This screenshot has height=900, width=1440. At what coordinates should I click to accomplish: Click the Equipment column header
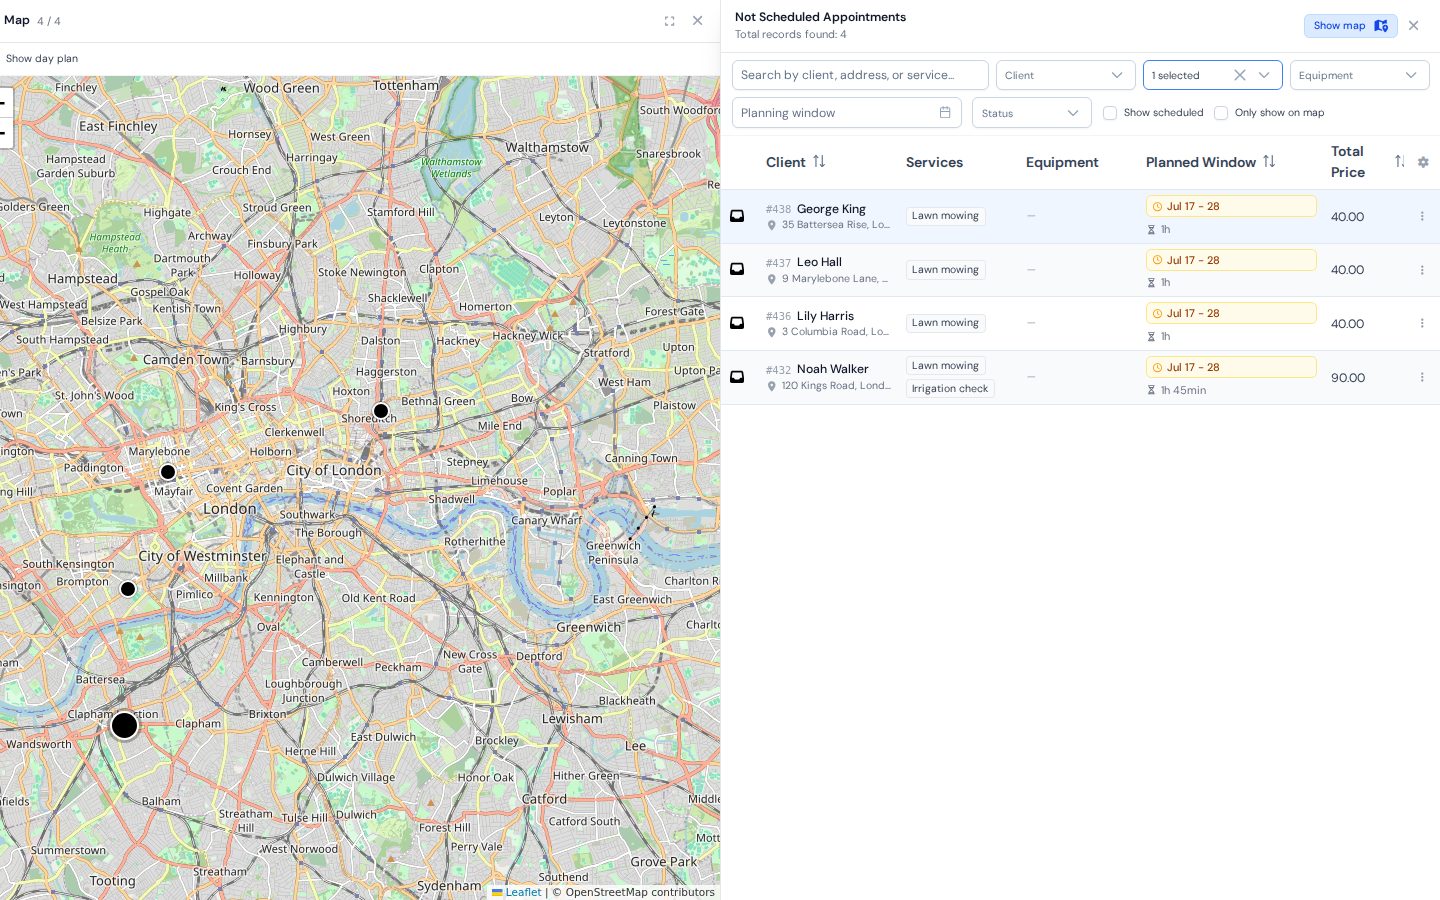click(1062, 162)
